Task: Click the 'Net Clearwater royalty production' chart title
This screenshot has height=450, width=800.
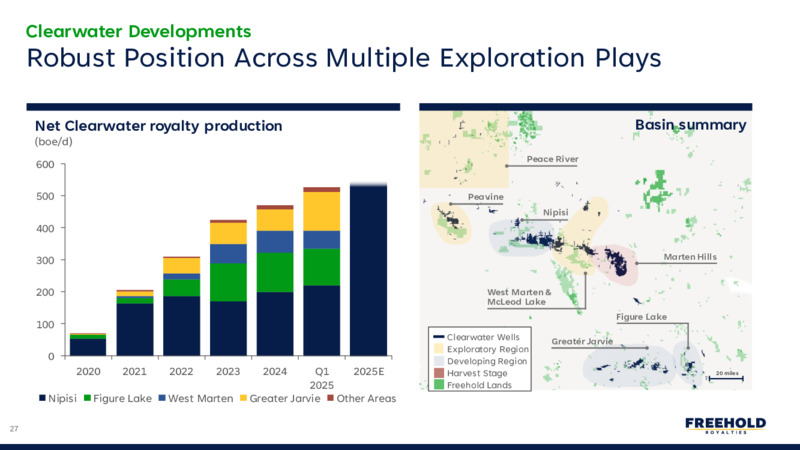Action: coord(158,126)
